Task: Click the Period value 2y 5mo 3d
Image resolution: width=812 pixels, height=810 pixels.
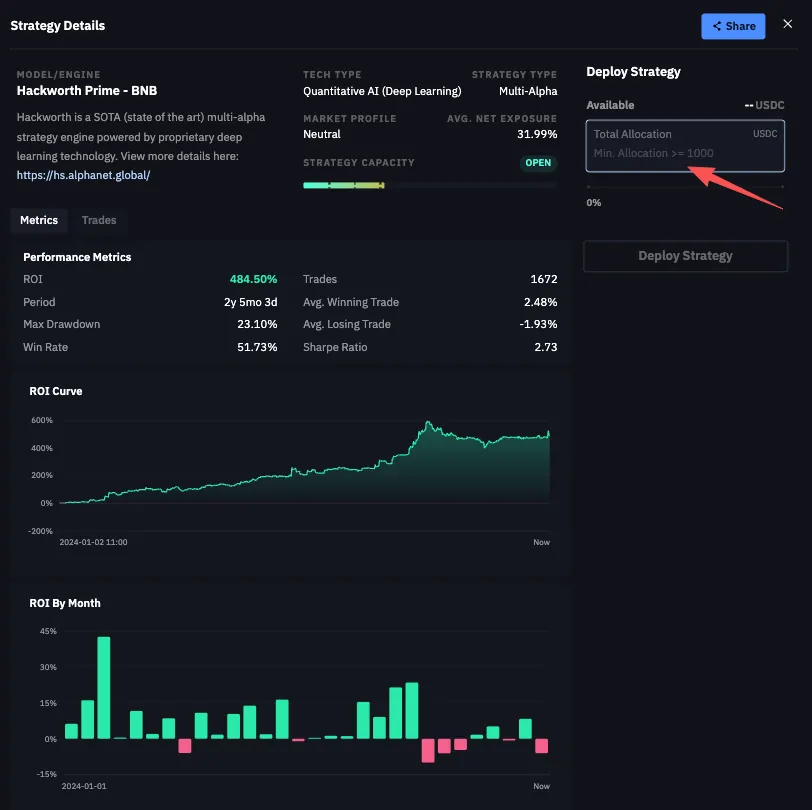Action: [x=251, y=302]
